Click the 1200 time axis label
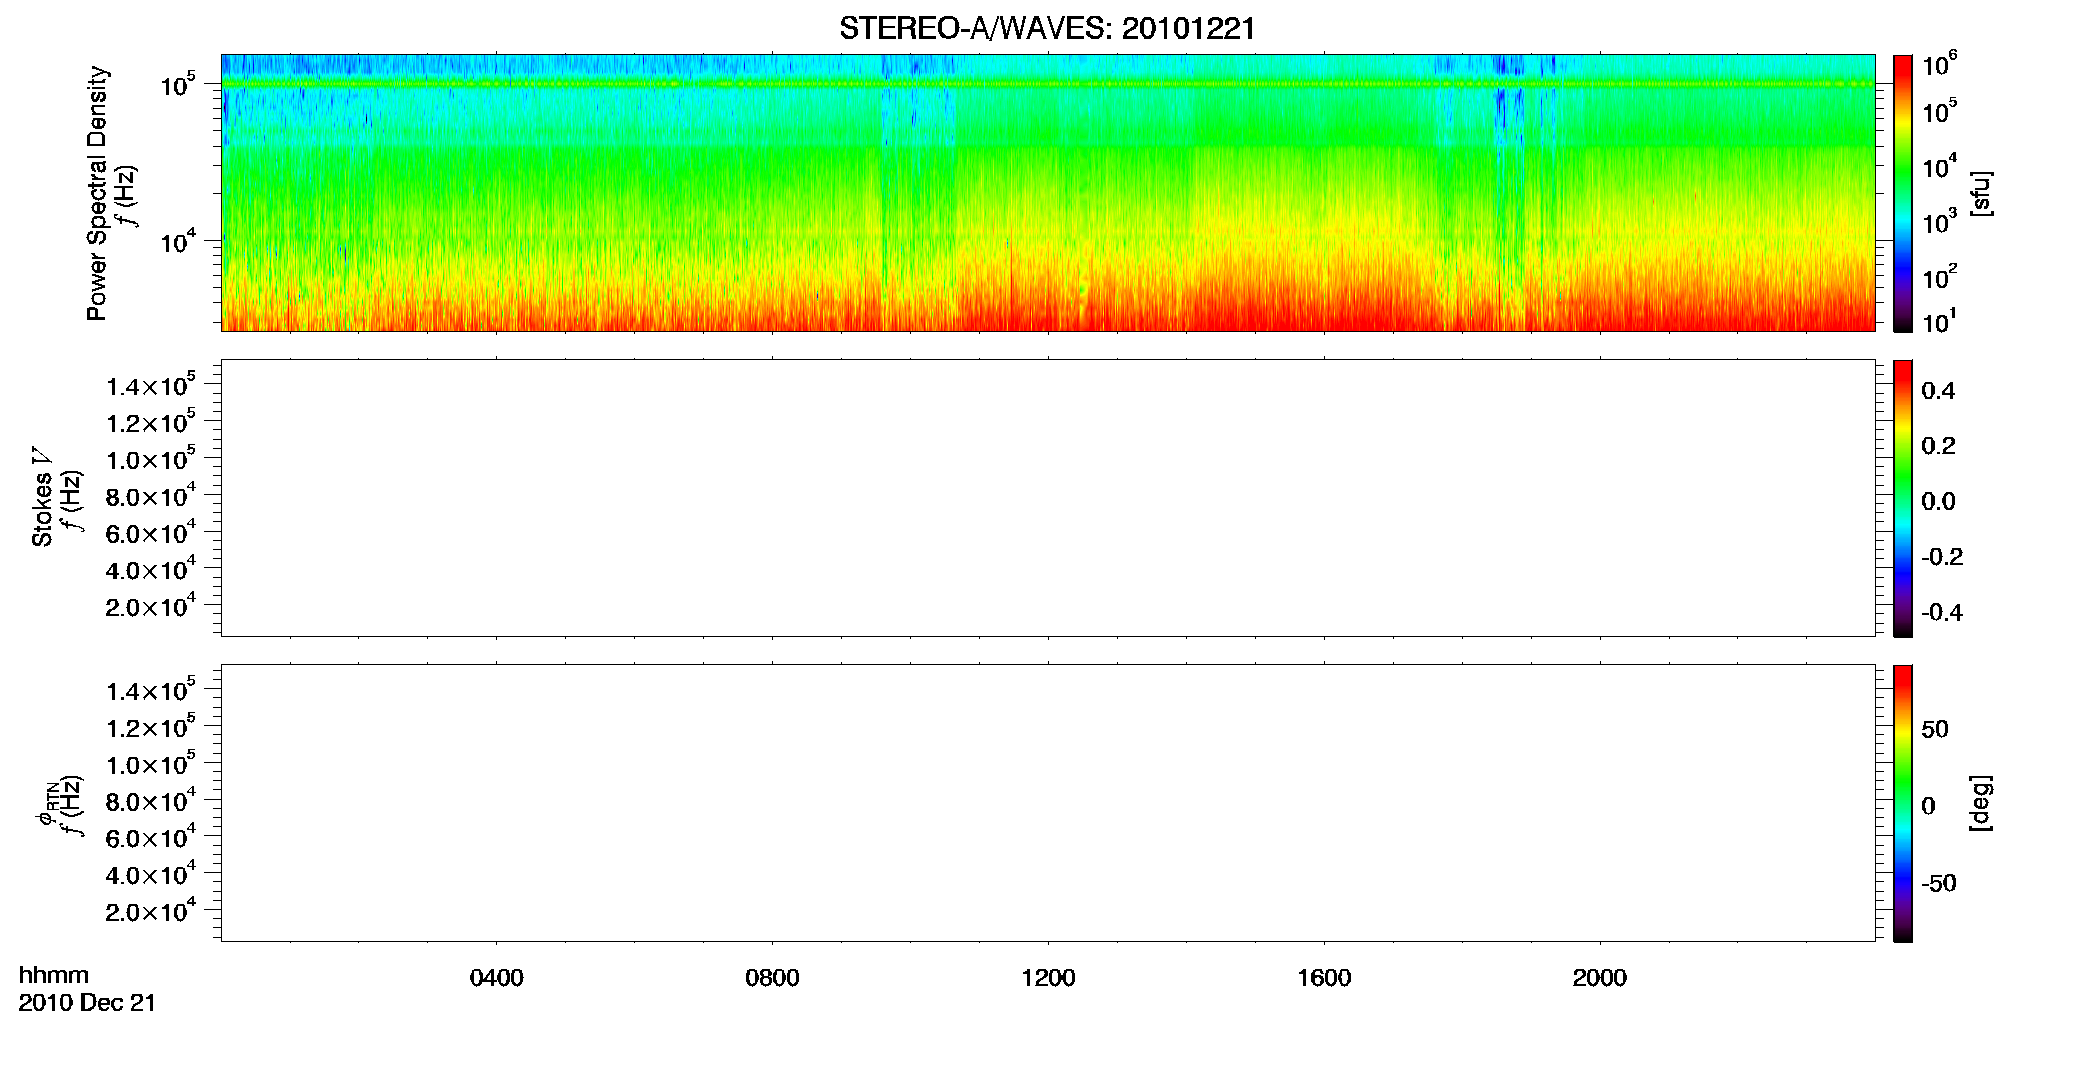The height and width of the screenshot is (1080, 2096). tap(1048, 978)
